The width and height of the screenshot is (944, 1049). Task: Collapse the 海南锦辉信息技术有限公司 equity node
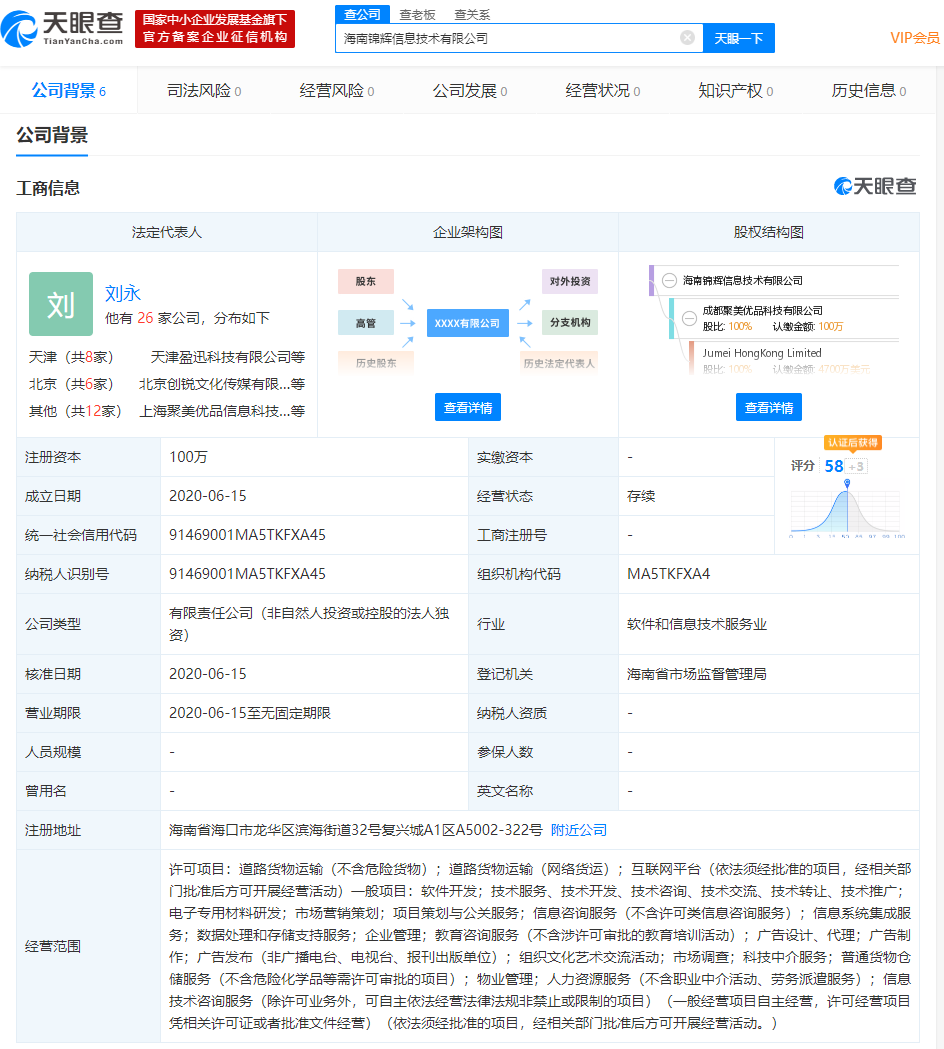[x=669, y=281]
